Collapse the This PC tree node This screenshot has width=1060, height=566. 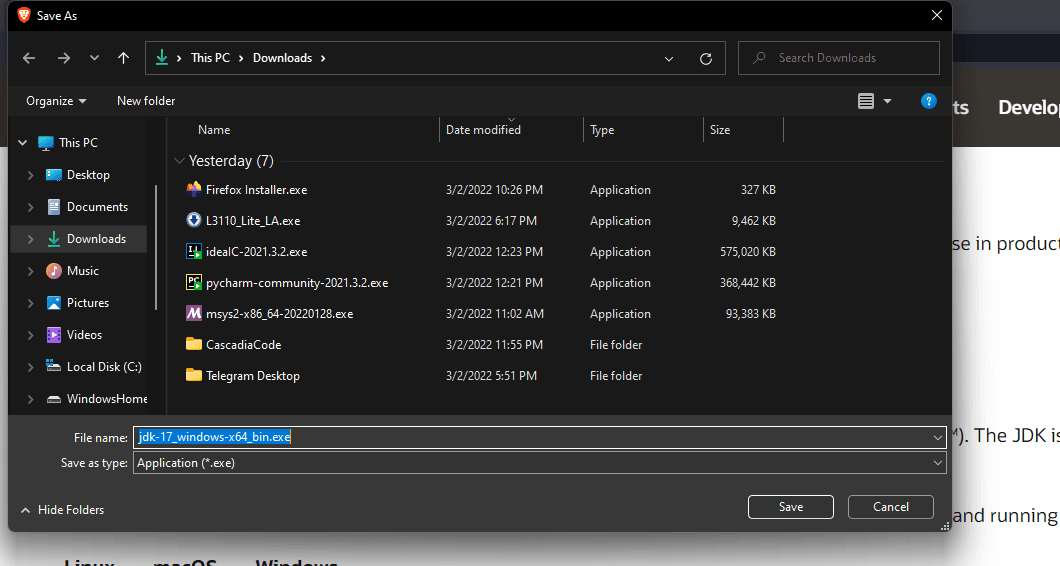(22, 143)
